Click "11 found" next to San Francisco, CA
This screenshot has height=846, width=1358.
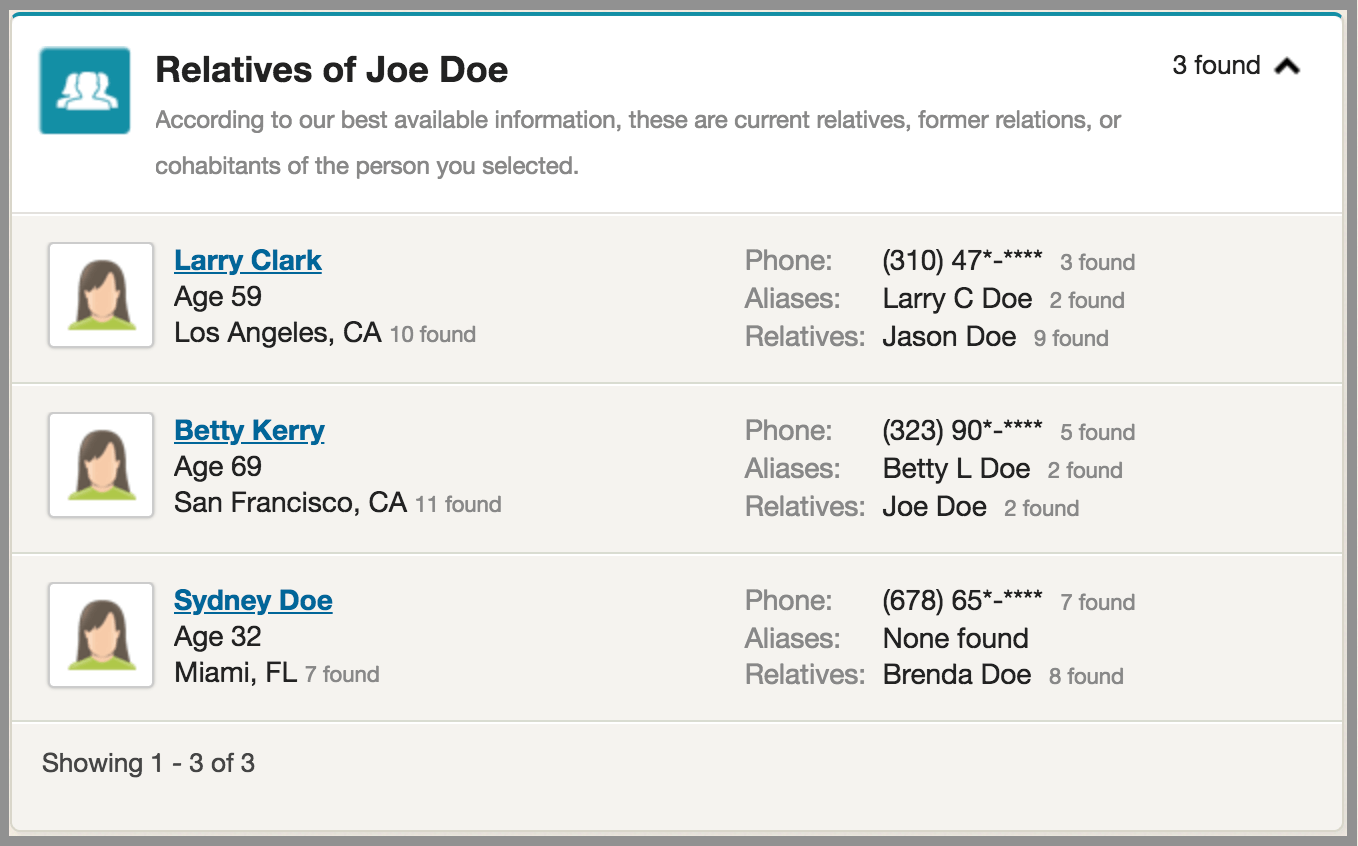[x=458, y=504]
